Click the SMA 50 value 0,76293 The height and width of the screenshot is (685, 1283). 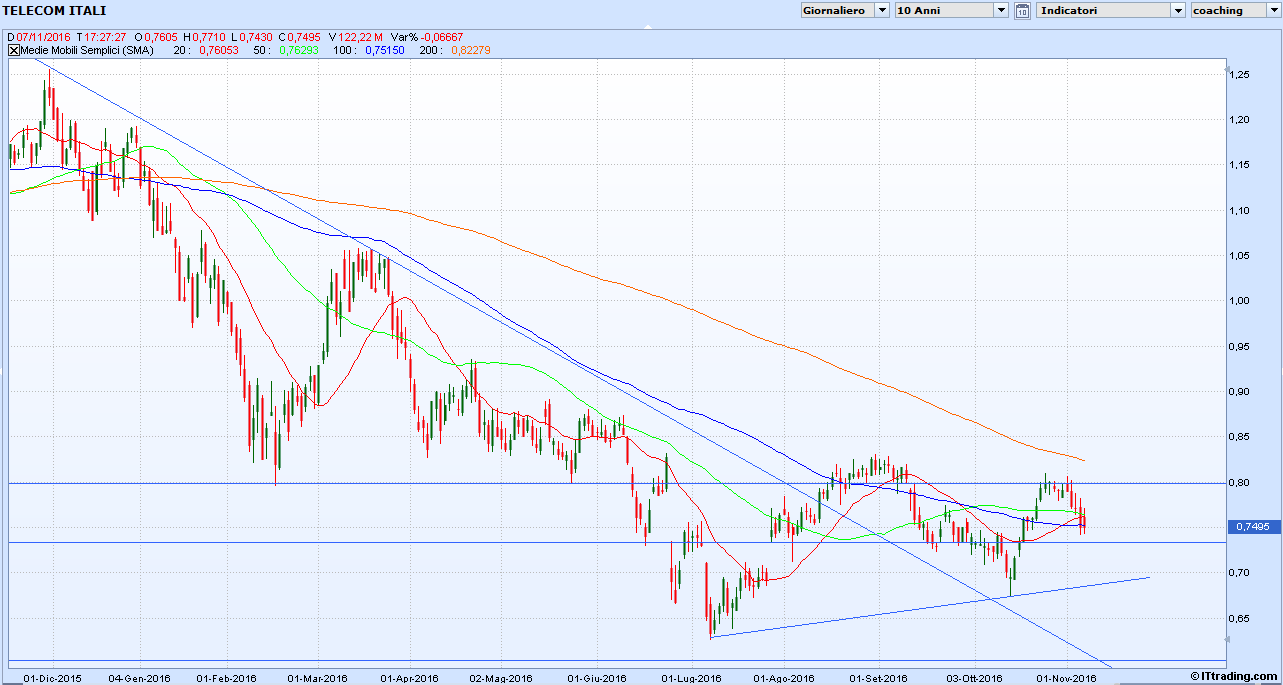[x=298, y=50]
